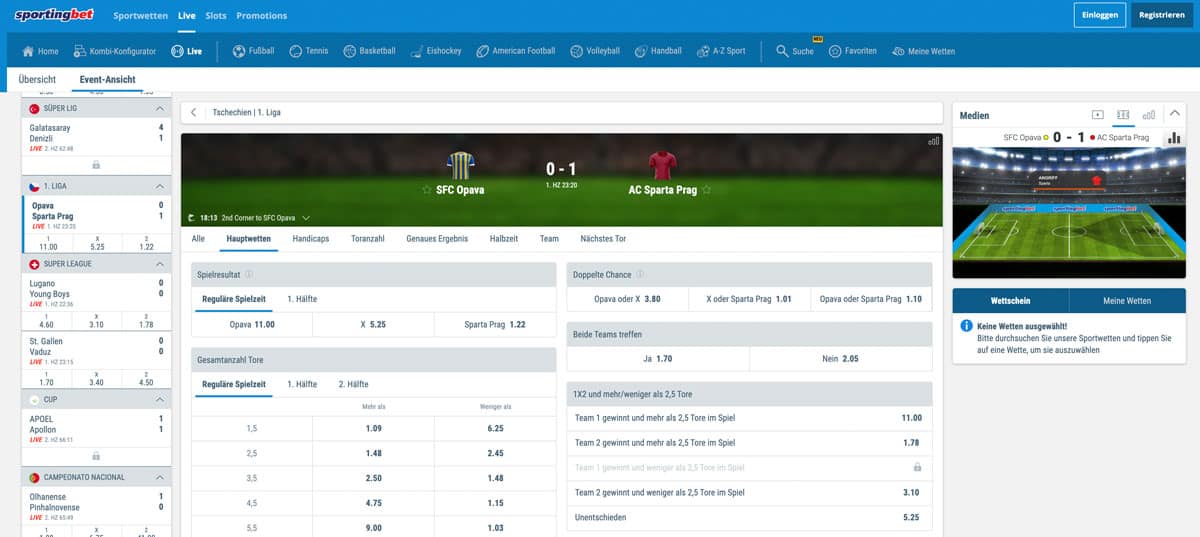1200x537 pixels.
Task: Open the A-Z Sport list
Action: pyautogui.click(x=720, y=51)
